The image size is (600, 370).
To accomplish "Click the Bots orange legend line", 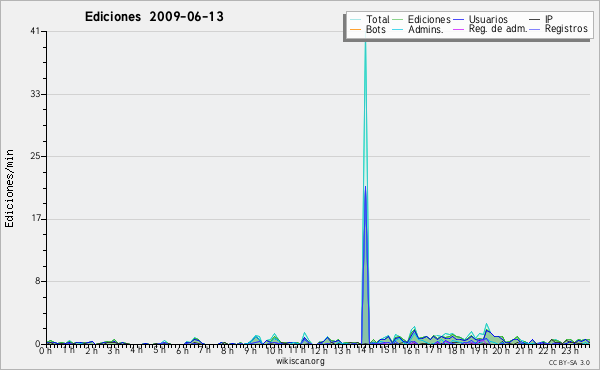I will [355, 29].
